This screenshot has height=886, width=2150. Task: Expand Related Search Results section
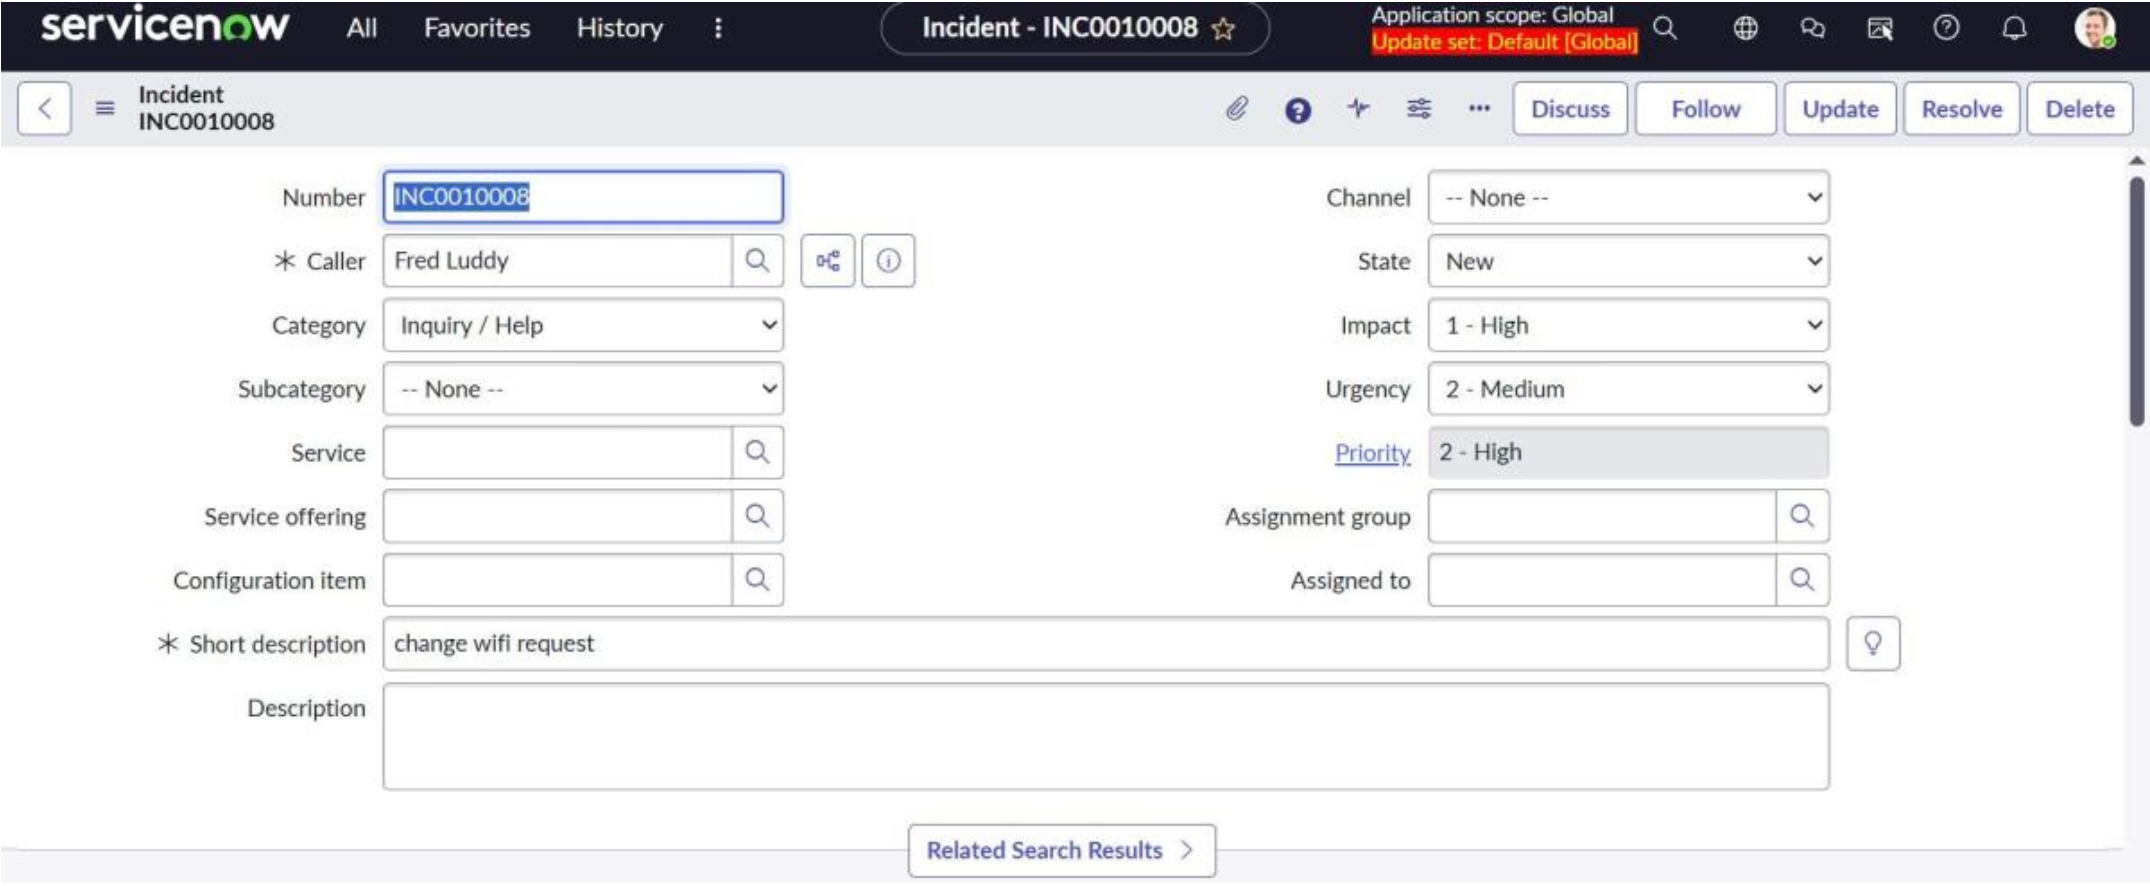tap(1061, 850)
